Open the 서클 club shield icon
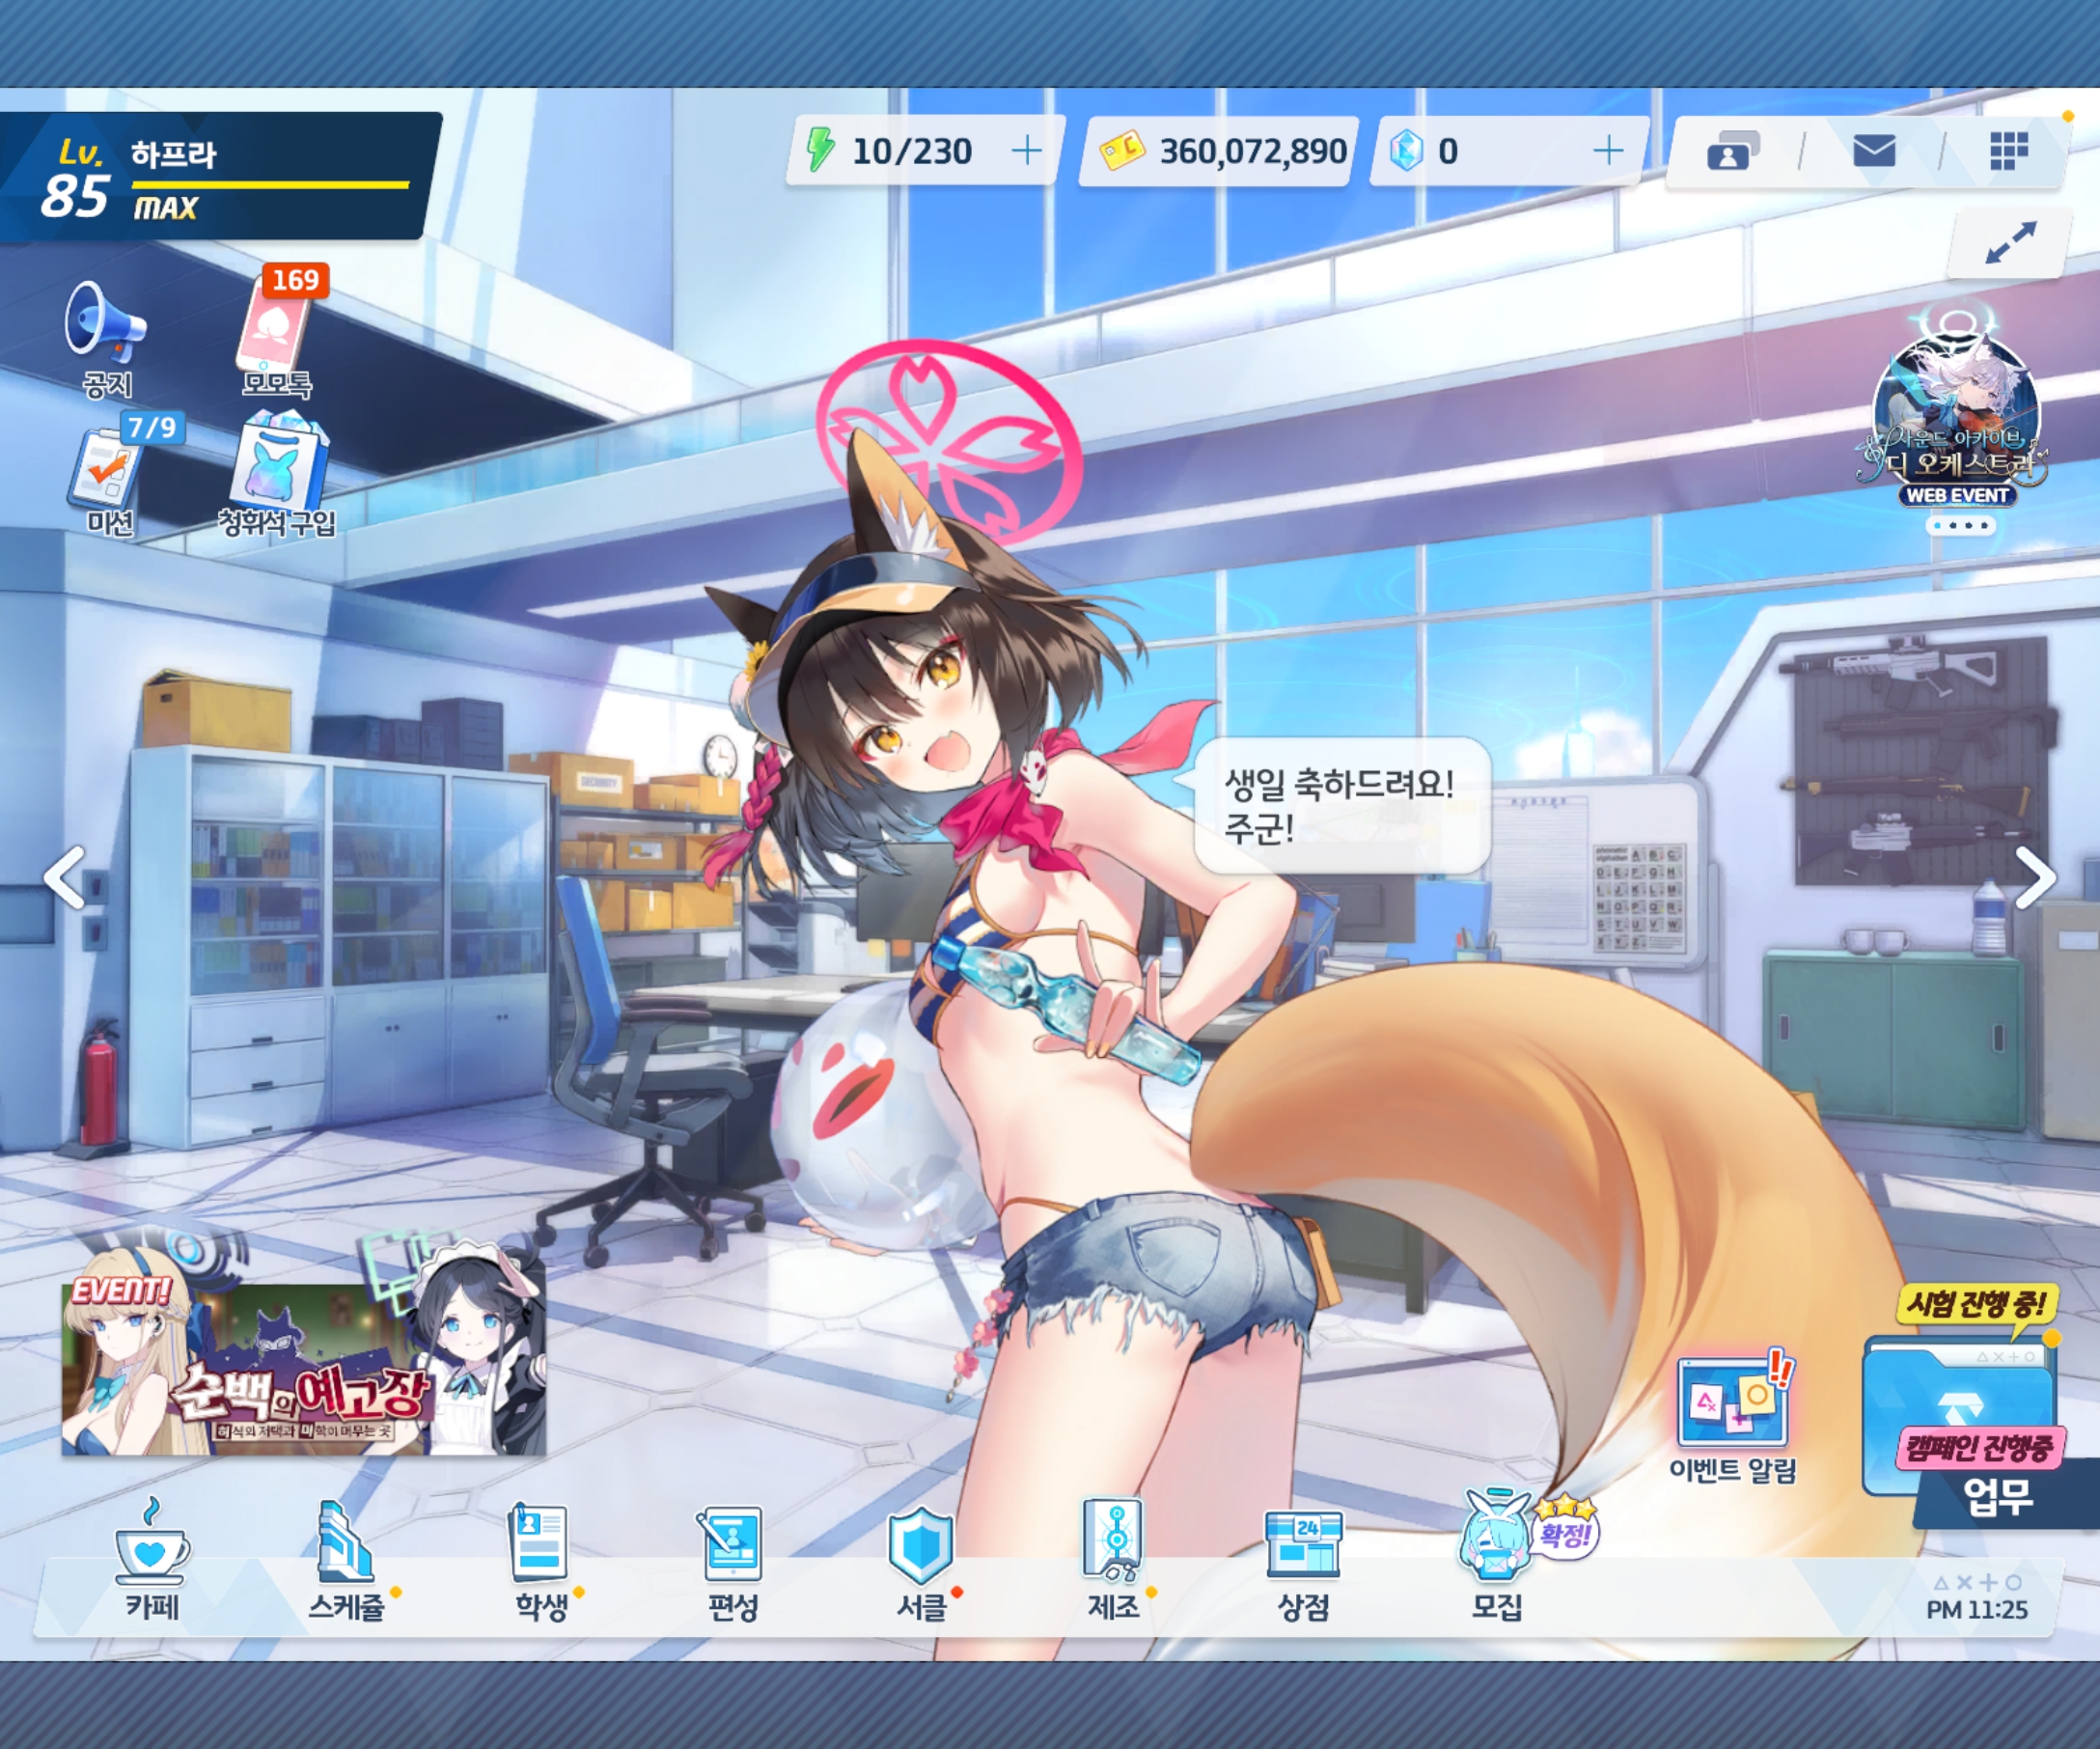 click(x=922, y=1562)
